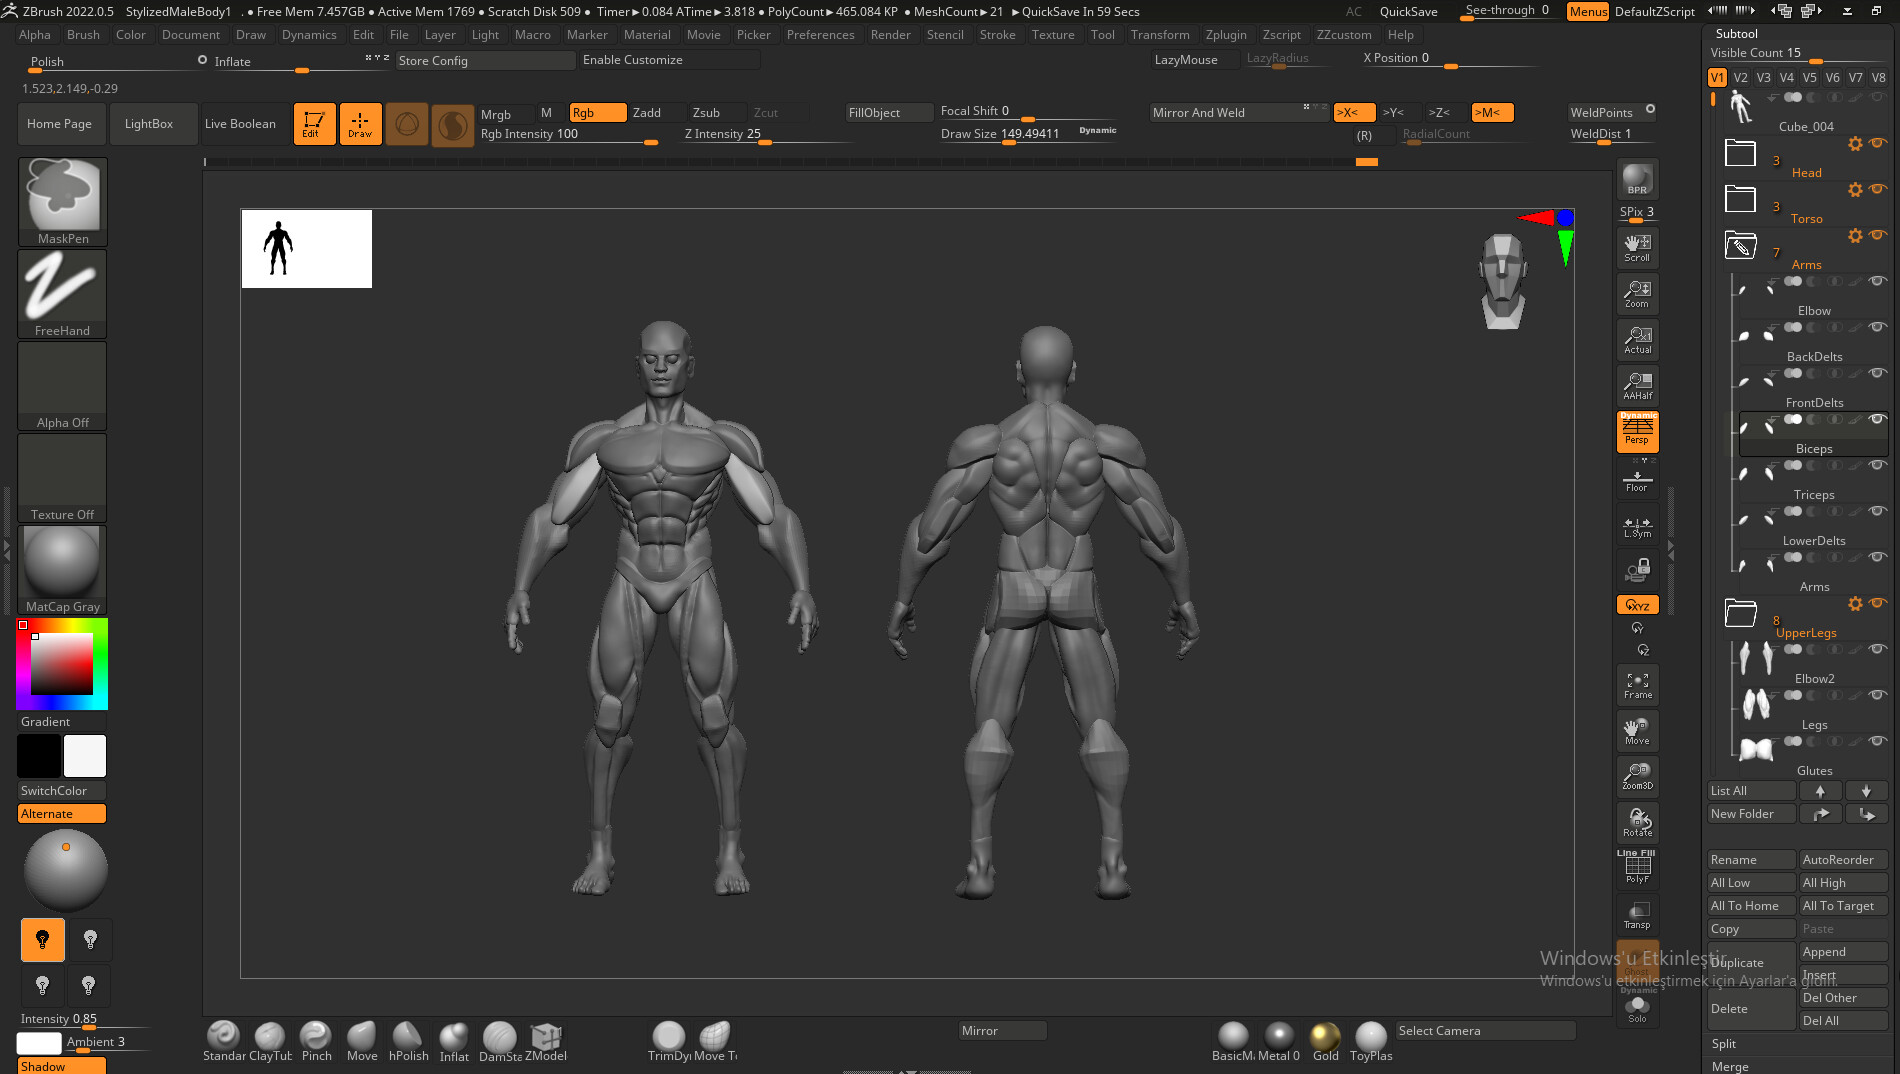Select the MaskPen brush thumbnail
The width and height of the screenshot is (1900, 1074).
pyautogui.click(x=62, y=195)
